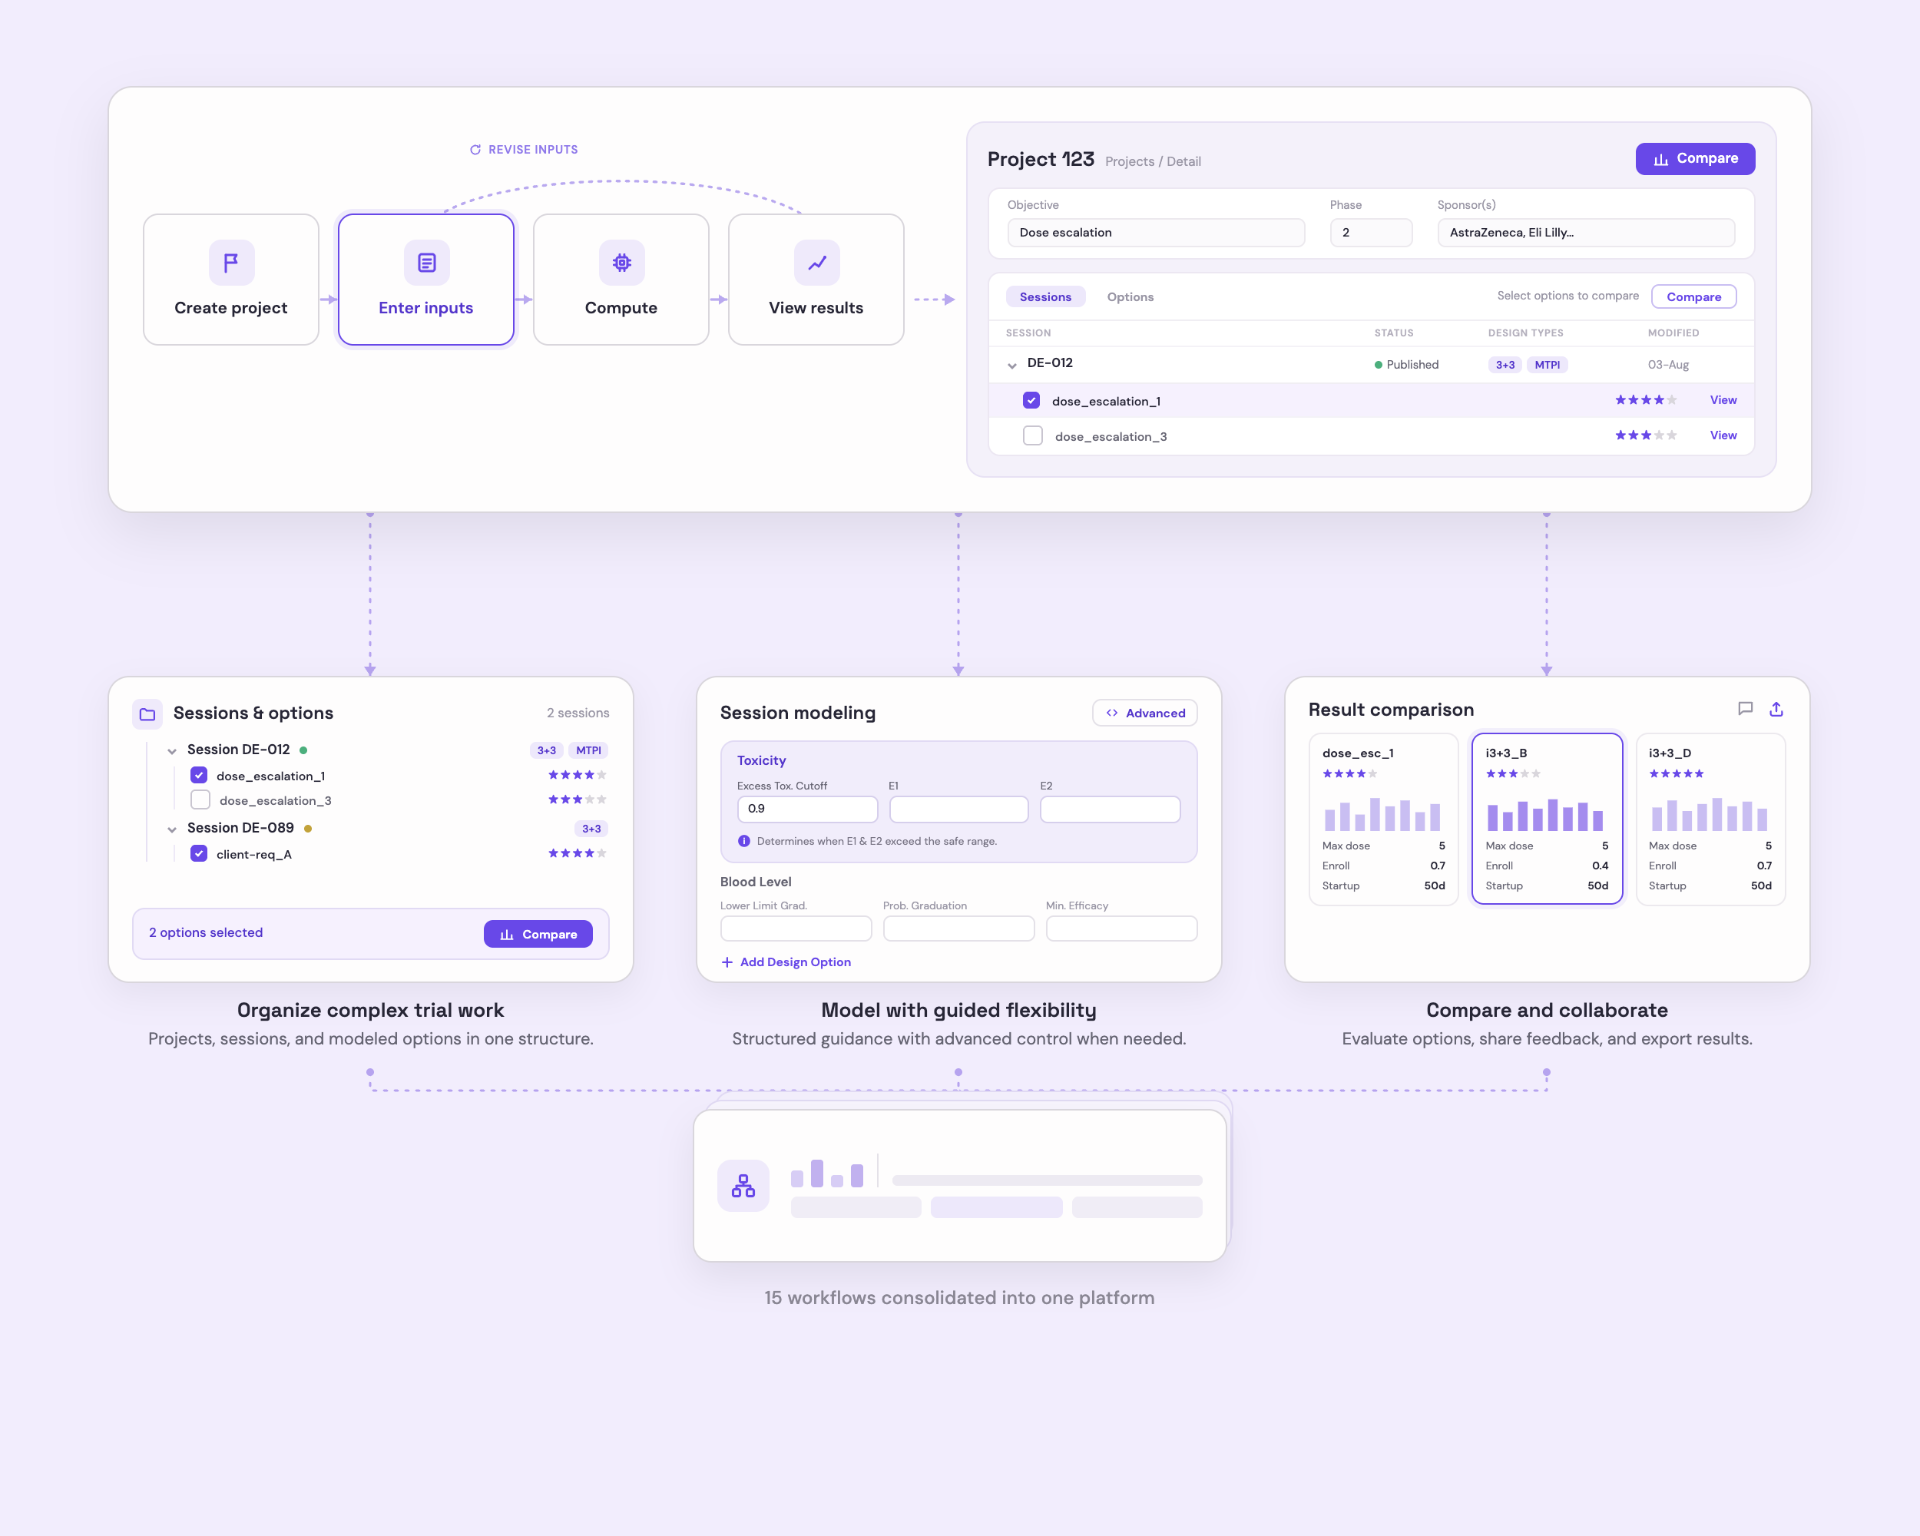Uncheck dose_escalation_1 in Project 123 table

point(1031,401)
